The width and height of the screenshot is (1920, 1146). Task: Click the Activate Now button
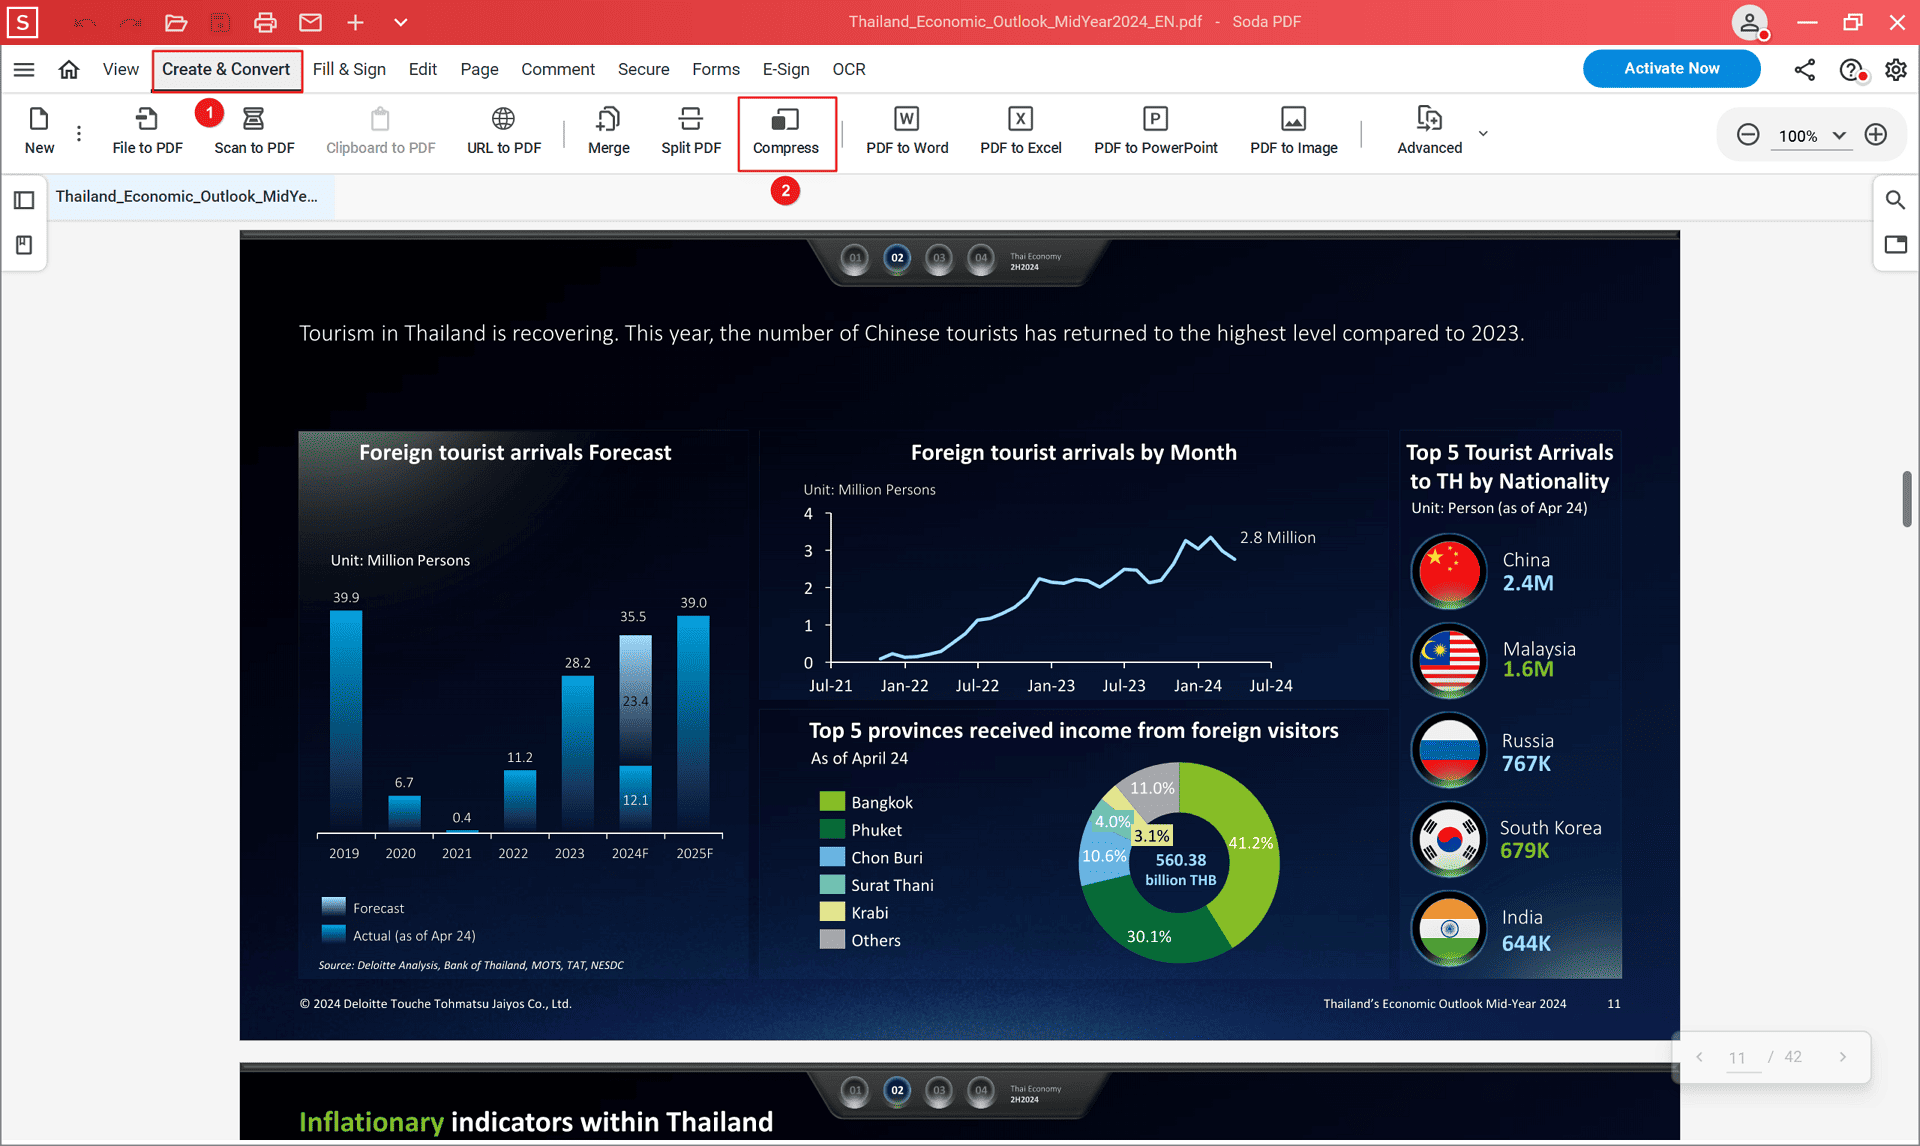point(1671,68)
